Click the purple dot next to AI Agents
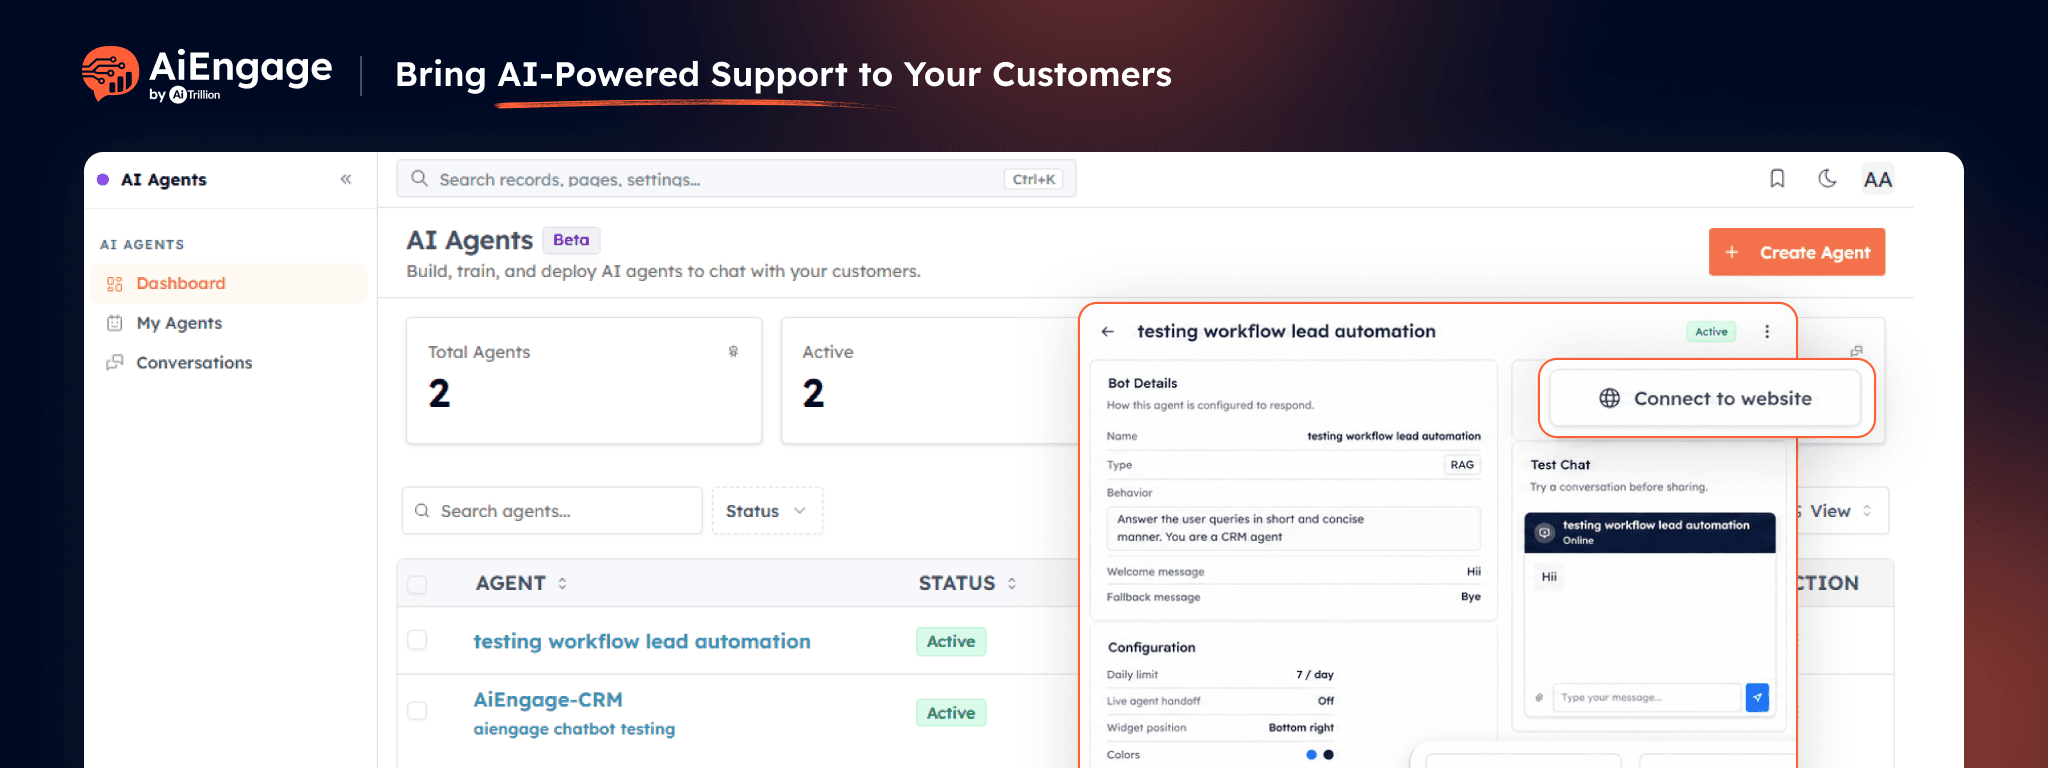The height and width of the screenshot is (768, 2048). click(x=103, y=180)
